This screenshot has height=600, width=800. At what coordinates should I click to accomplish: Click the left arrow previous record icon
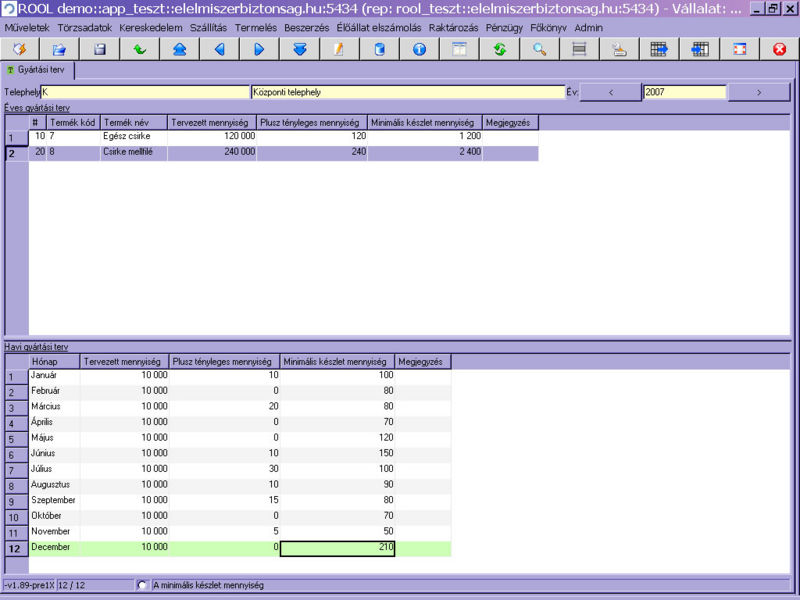219,49
